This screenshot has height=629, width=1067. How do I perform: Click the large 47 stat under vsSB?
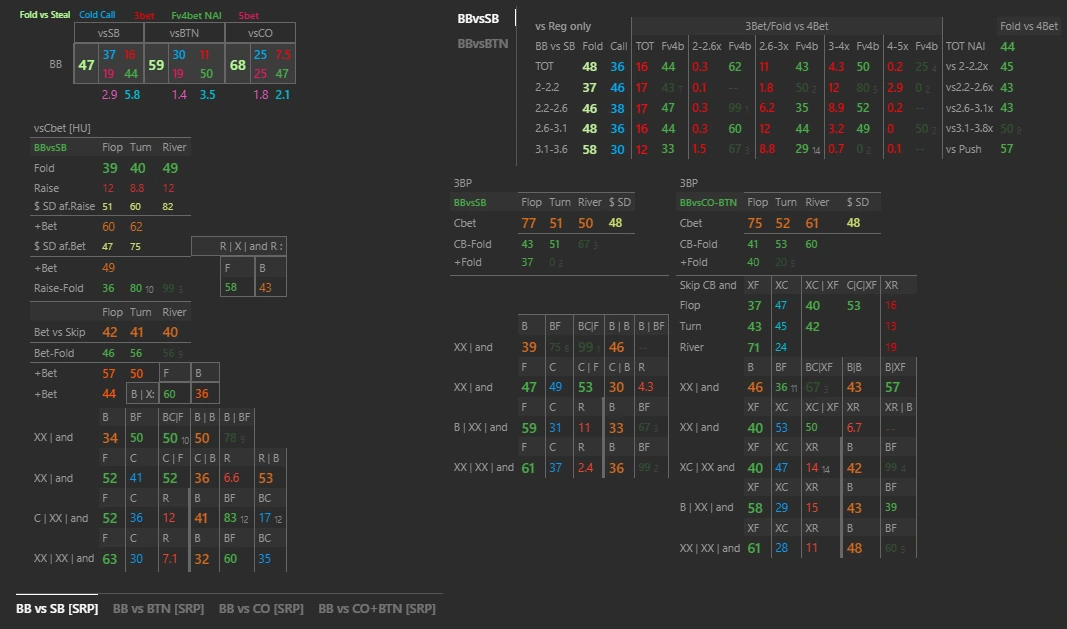(86, 65)
